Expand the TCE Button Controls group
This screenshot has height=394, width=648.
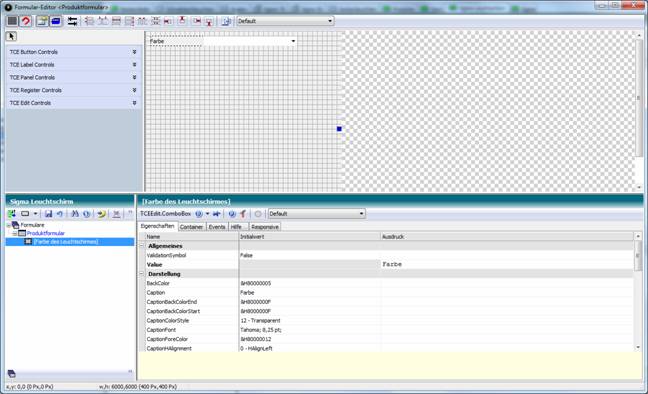coord(74,52)
